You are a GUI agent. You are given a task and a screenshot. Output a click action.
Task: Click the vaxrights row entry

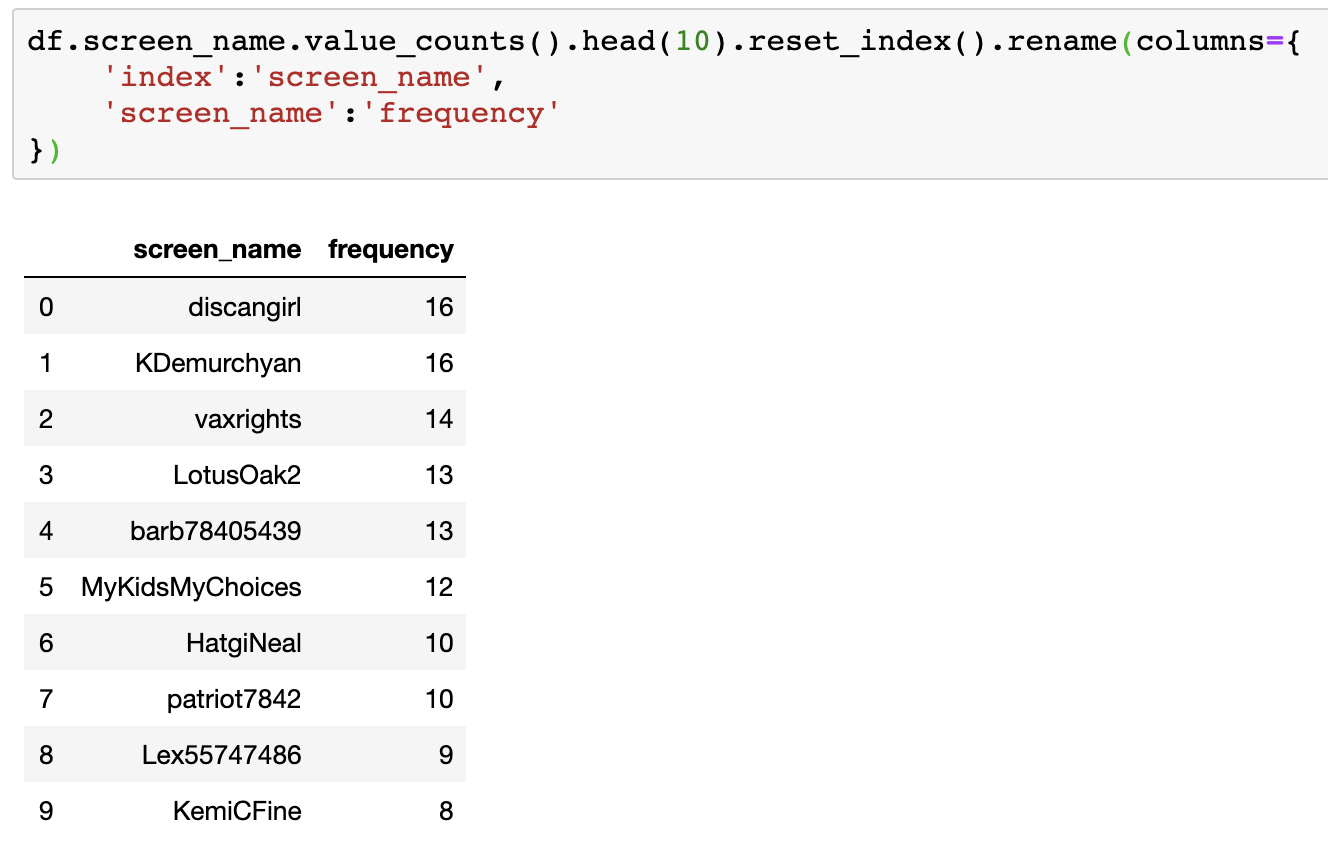coord(247,419)
